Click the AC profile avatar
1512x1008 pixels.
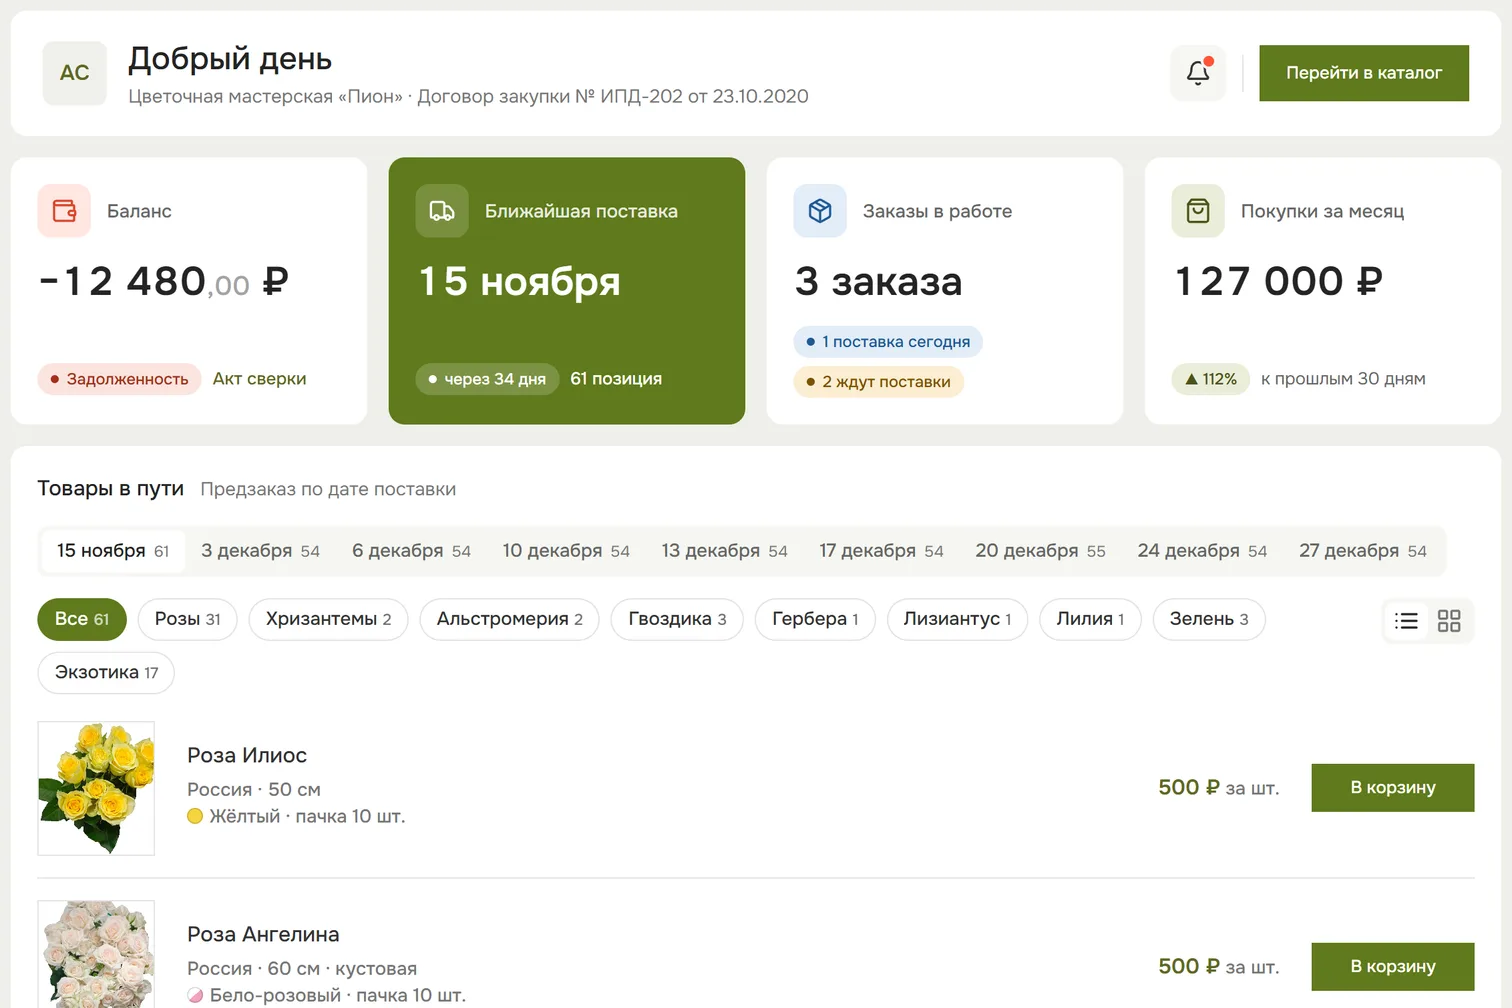(x=75, y=73)
